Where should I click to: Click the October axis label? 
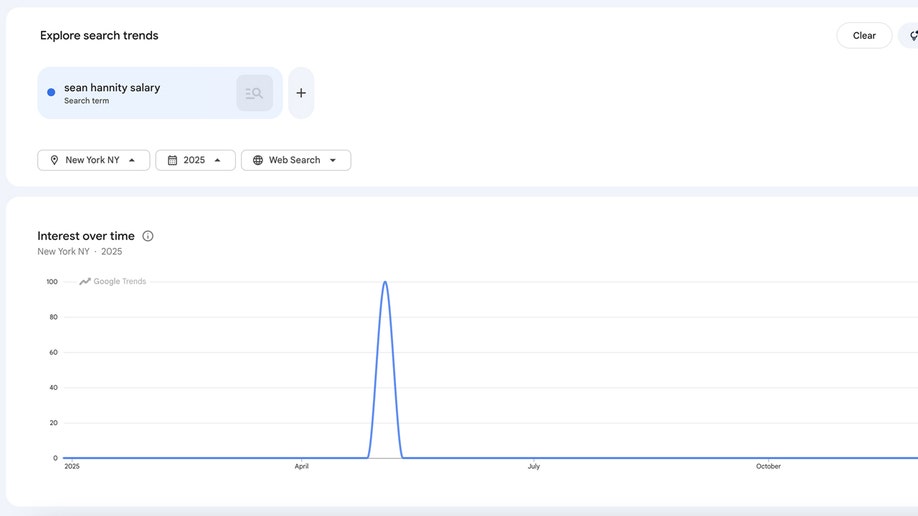click(x=768, y=466)
